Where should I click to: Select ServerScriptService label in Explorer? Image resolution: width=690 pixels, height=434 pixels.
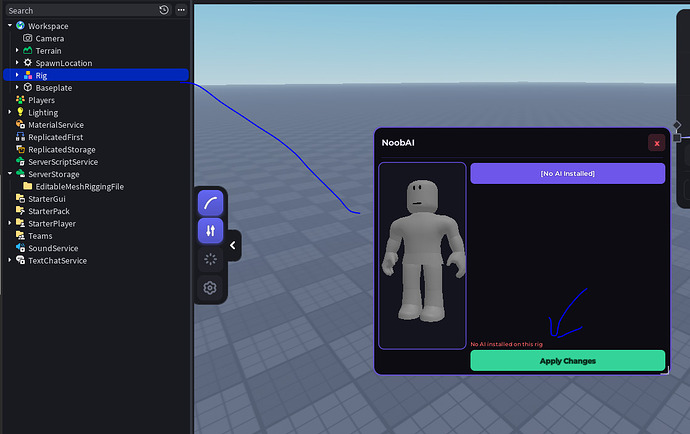(x=63, y=162)
